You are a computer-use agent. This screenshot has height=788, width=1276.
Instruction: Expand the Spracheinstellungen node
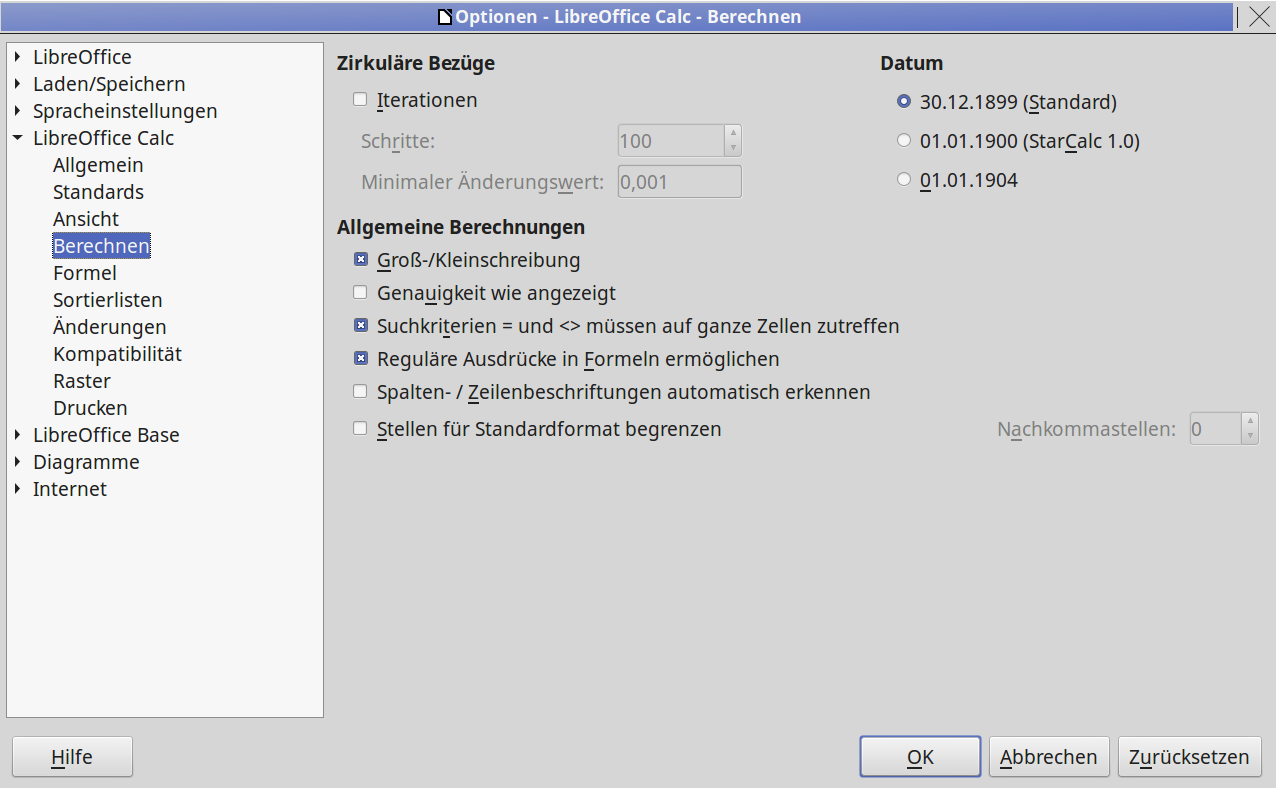coord(18,111)
